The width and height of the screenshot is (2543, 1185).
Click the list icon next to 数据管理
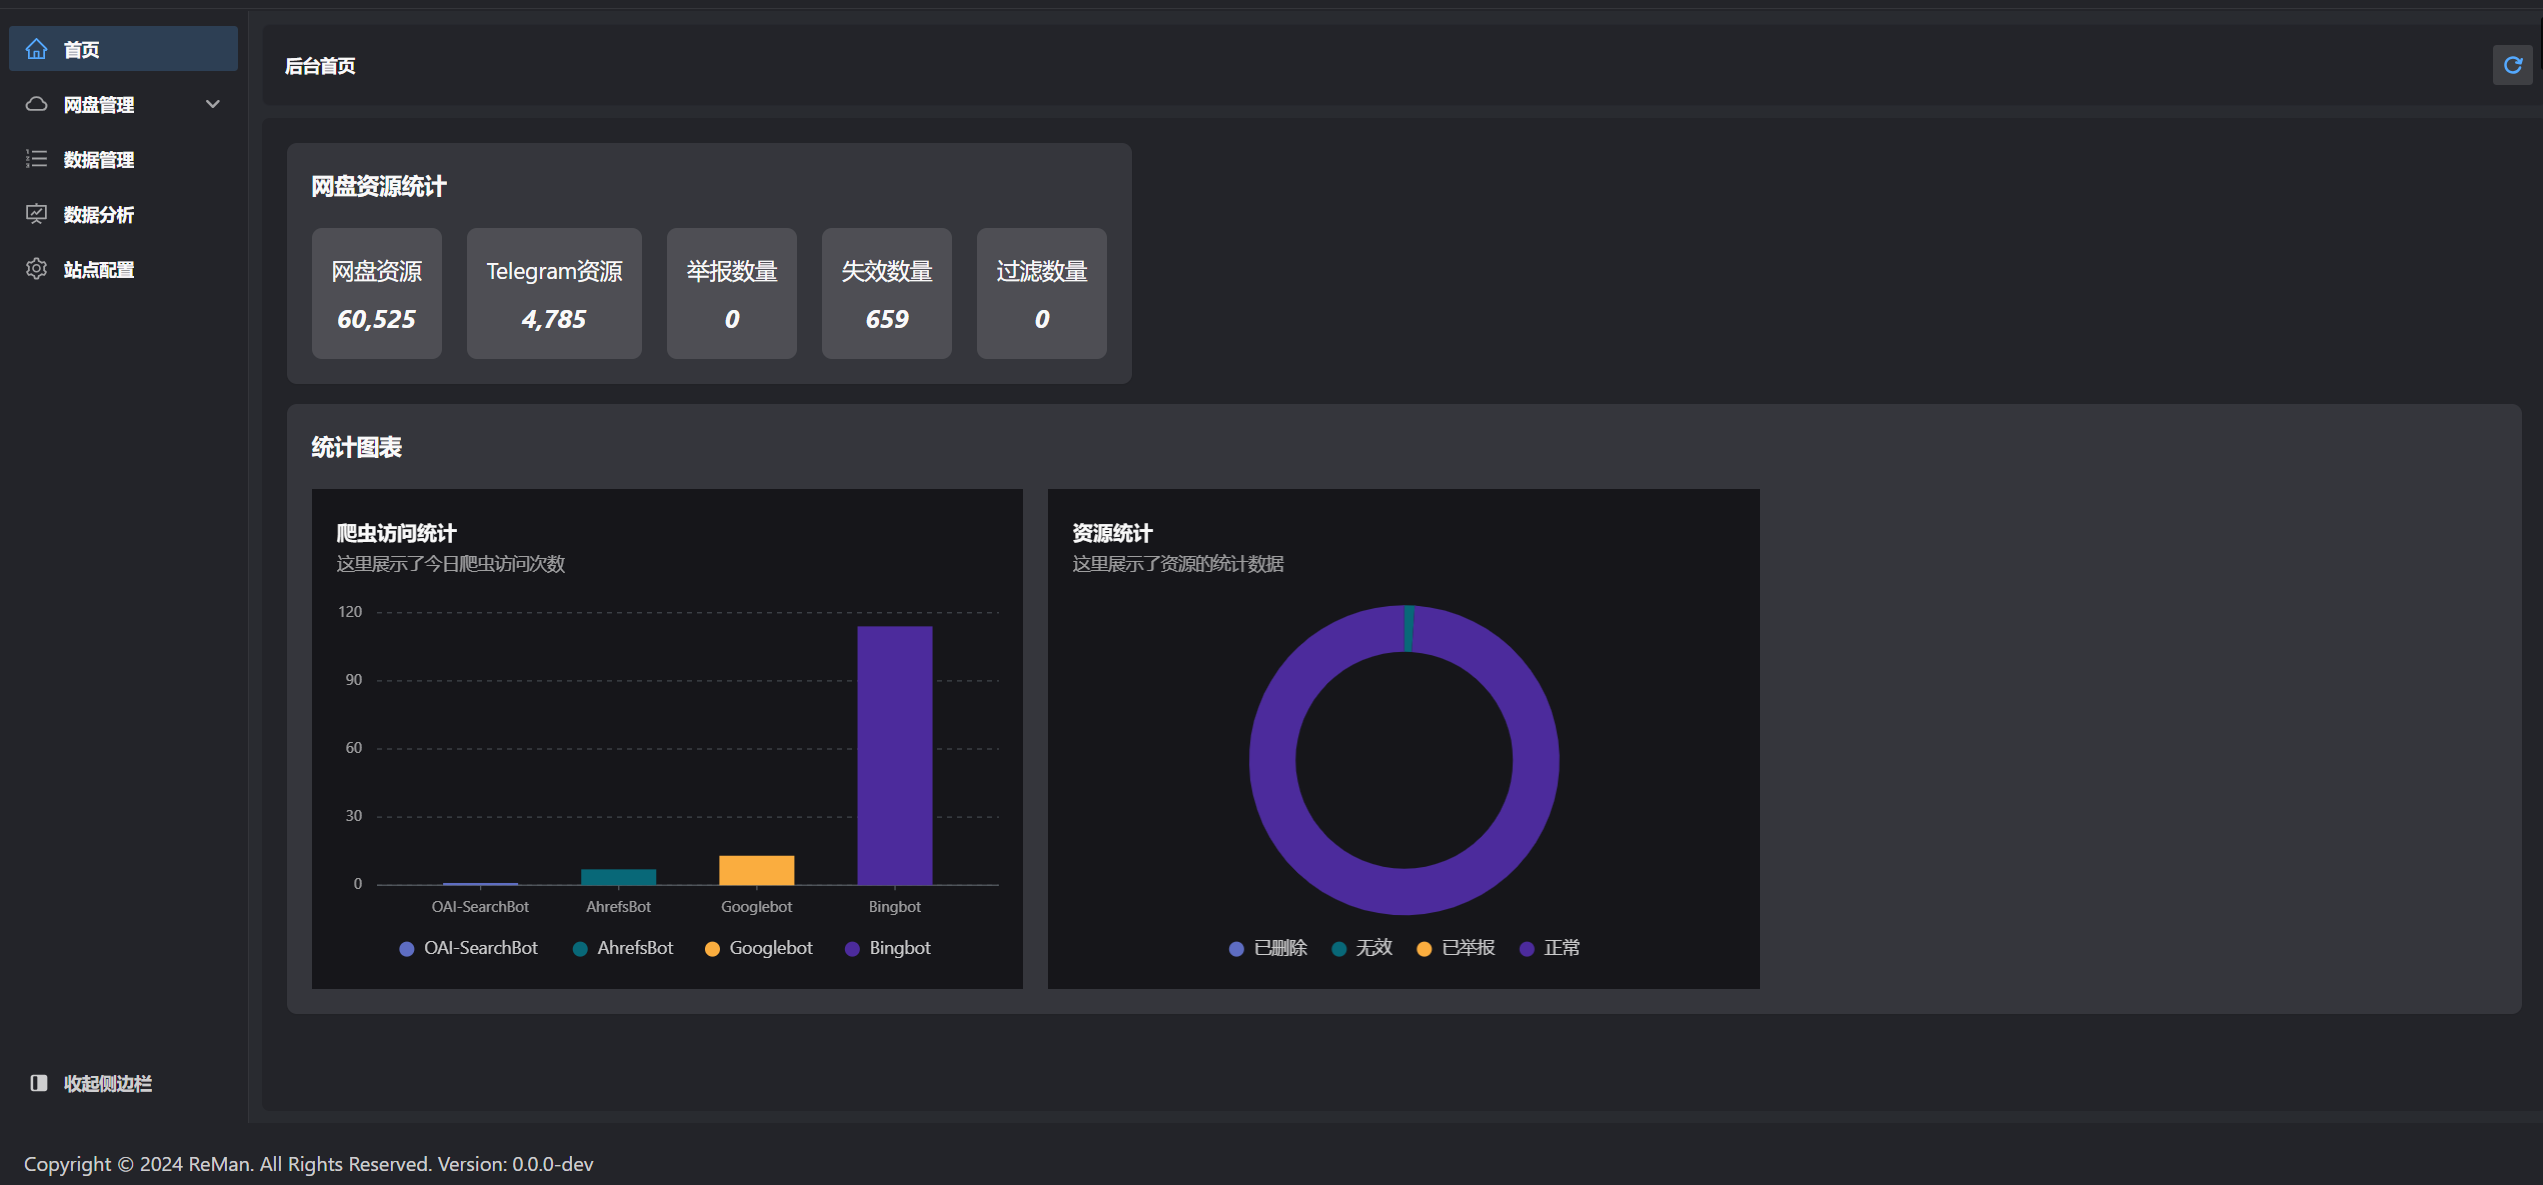pyautogui.click(x=37, y=159)
